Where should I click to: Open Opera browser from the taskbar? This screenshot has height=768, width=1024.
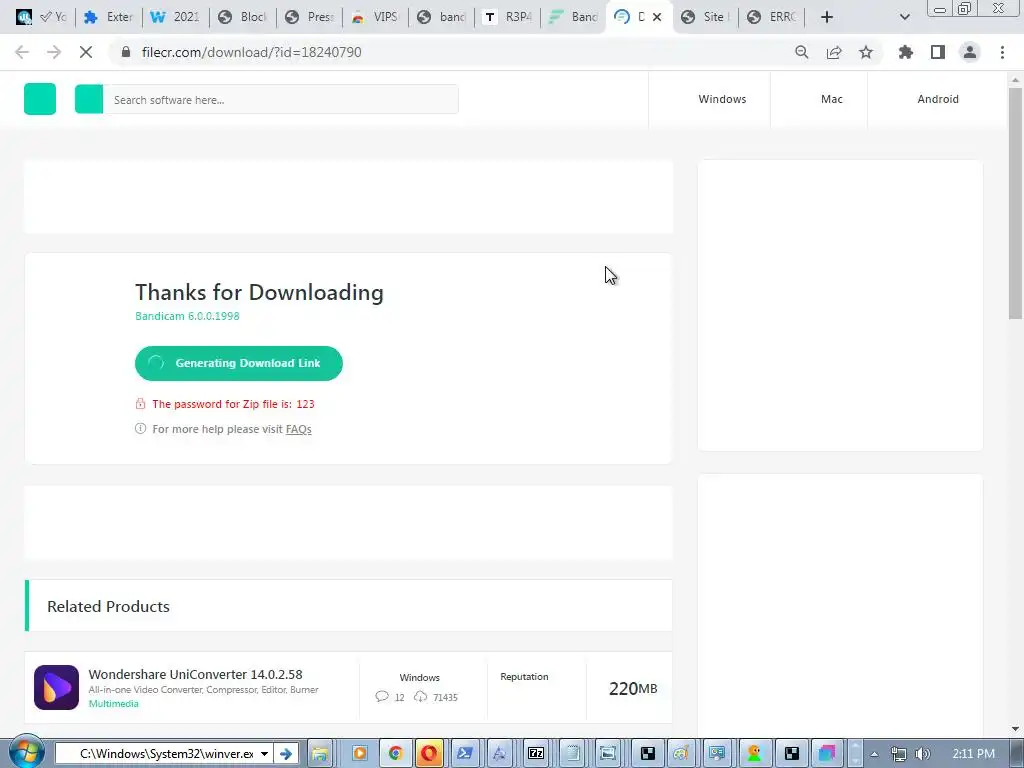(x=429, y=754)
